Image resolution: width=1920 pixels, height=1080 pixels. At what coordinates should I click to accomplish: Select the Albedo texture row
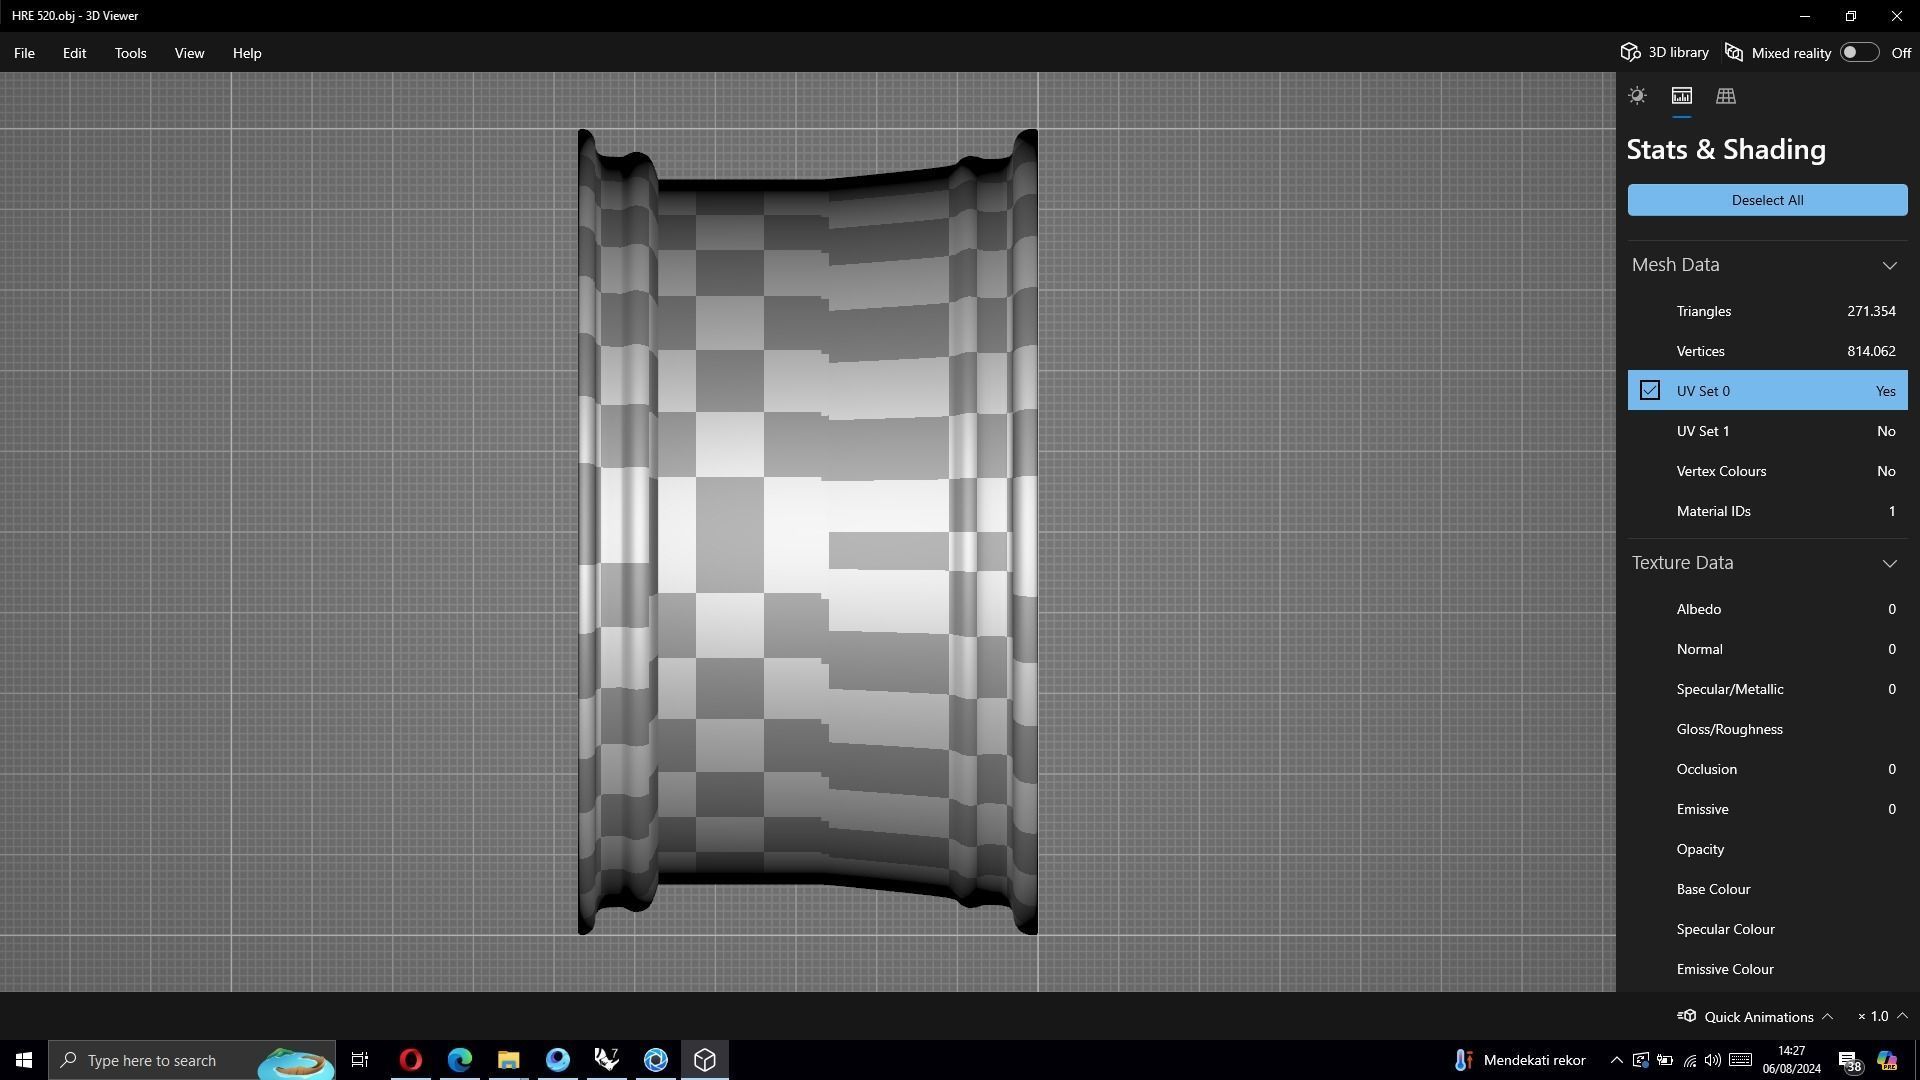point(1767,609)
